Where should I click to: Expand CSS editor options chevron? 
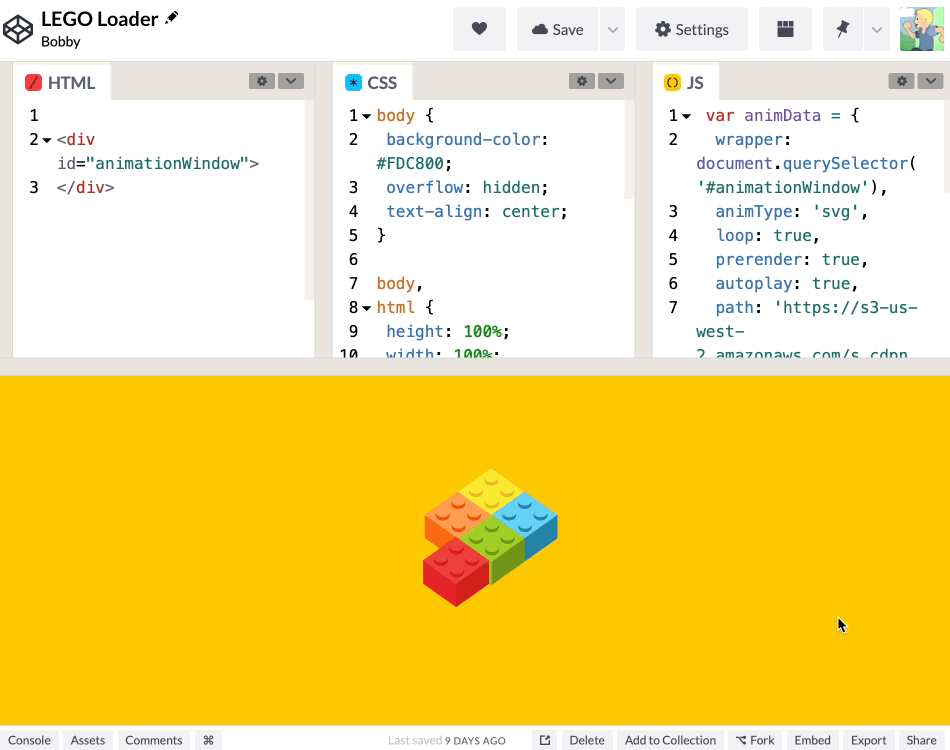click(x=611, y=81)
